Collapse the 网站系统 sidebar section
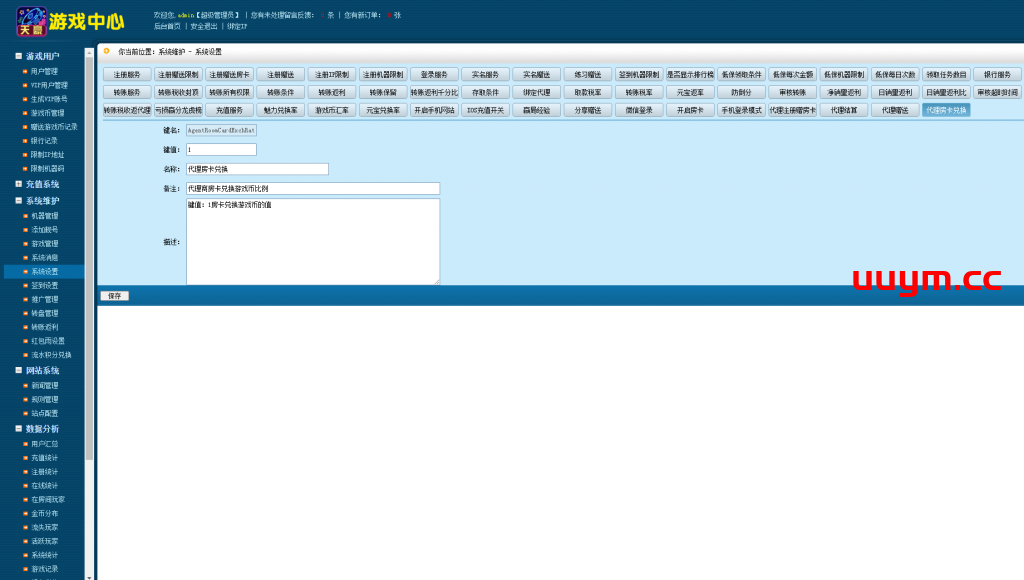 [18, 370]
